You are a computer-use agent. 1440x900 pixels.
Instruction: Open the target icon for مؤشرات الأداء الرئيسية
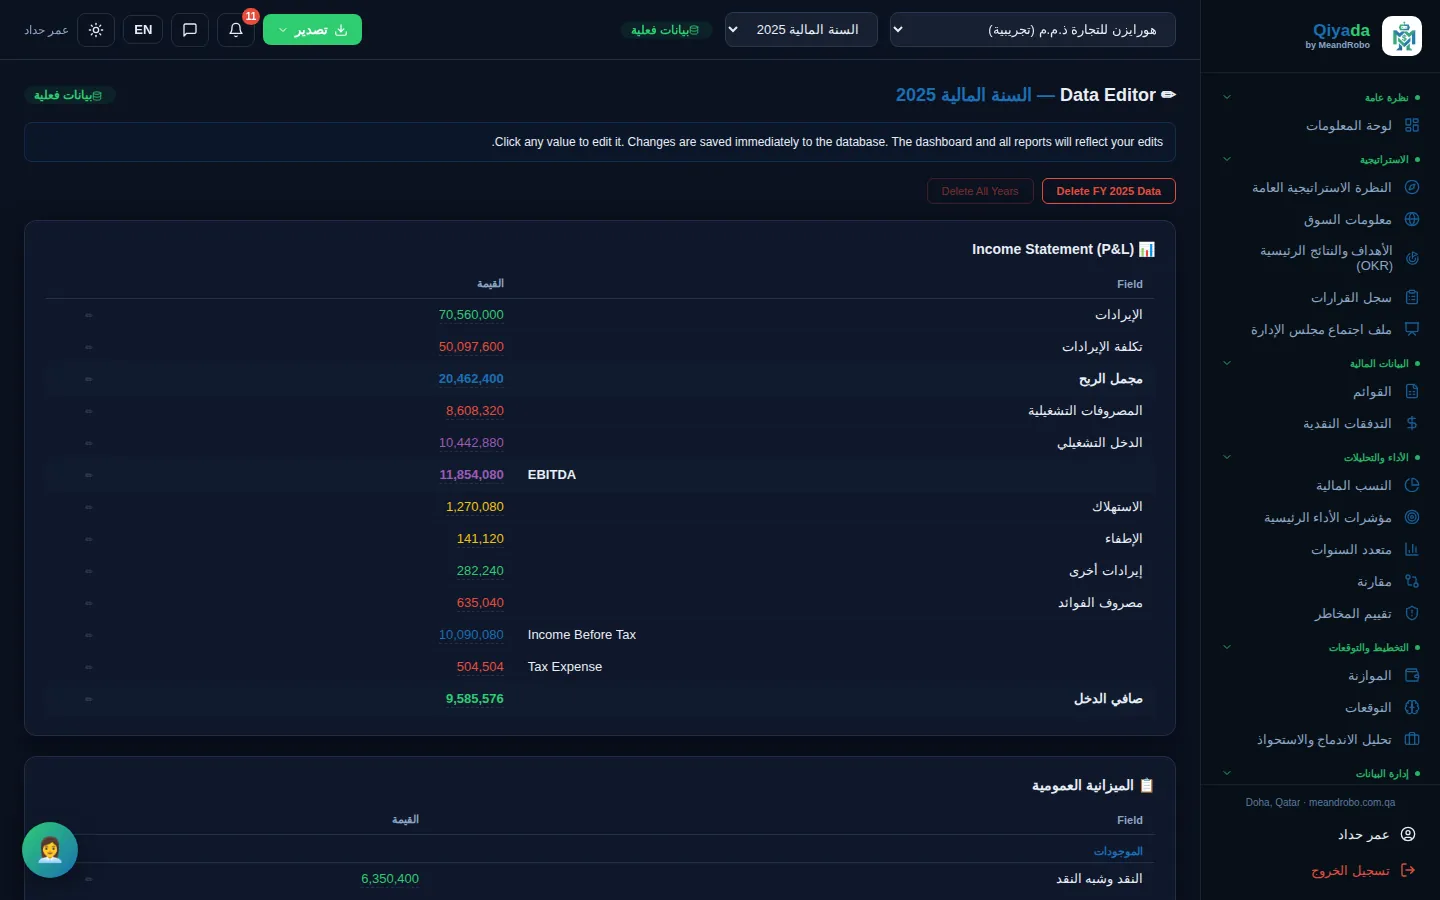(x=1412, y=517)
